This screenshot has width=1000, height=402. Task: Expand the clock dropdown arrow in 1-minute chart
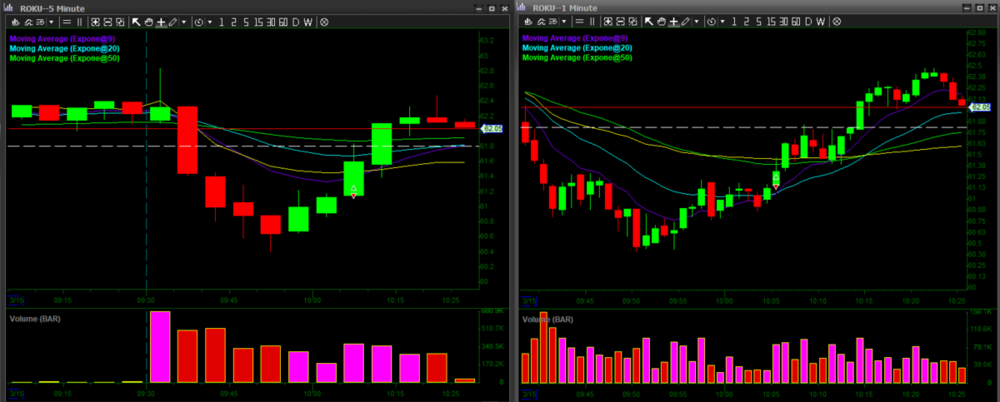(722, 21)
